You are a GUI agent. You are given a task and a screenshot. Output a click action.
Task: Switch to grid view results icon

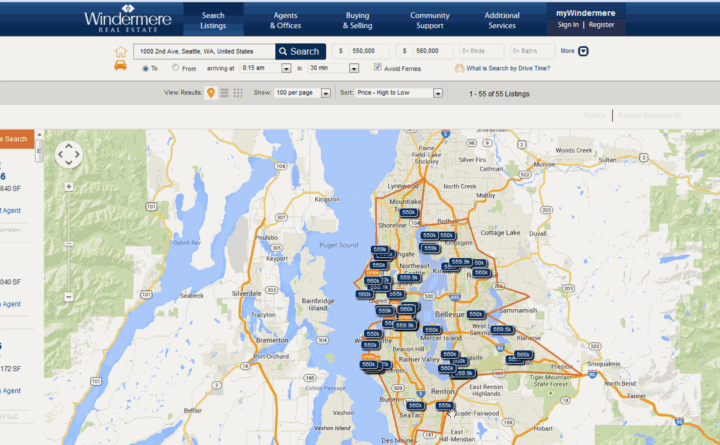coord(238,93)
